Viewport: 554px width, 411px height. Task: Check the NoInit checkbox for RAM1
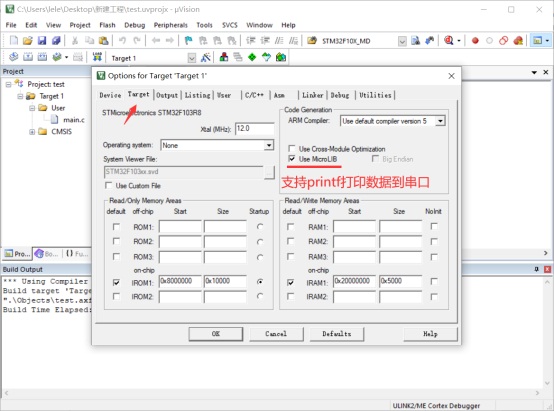point(434,226)
